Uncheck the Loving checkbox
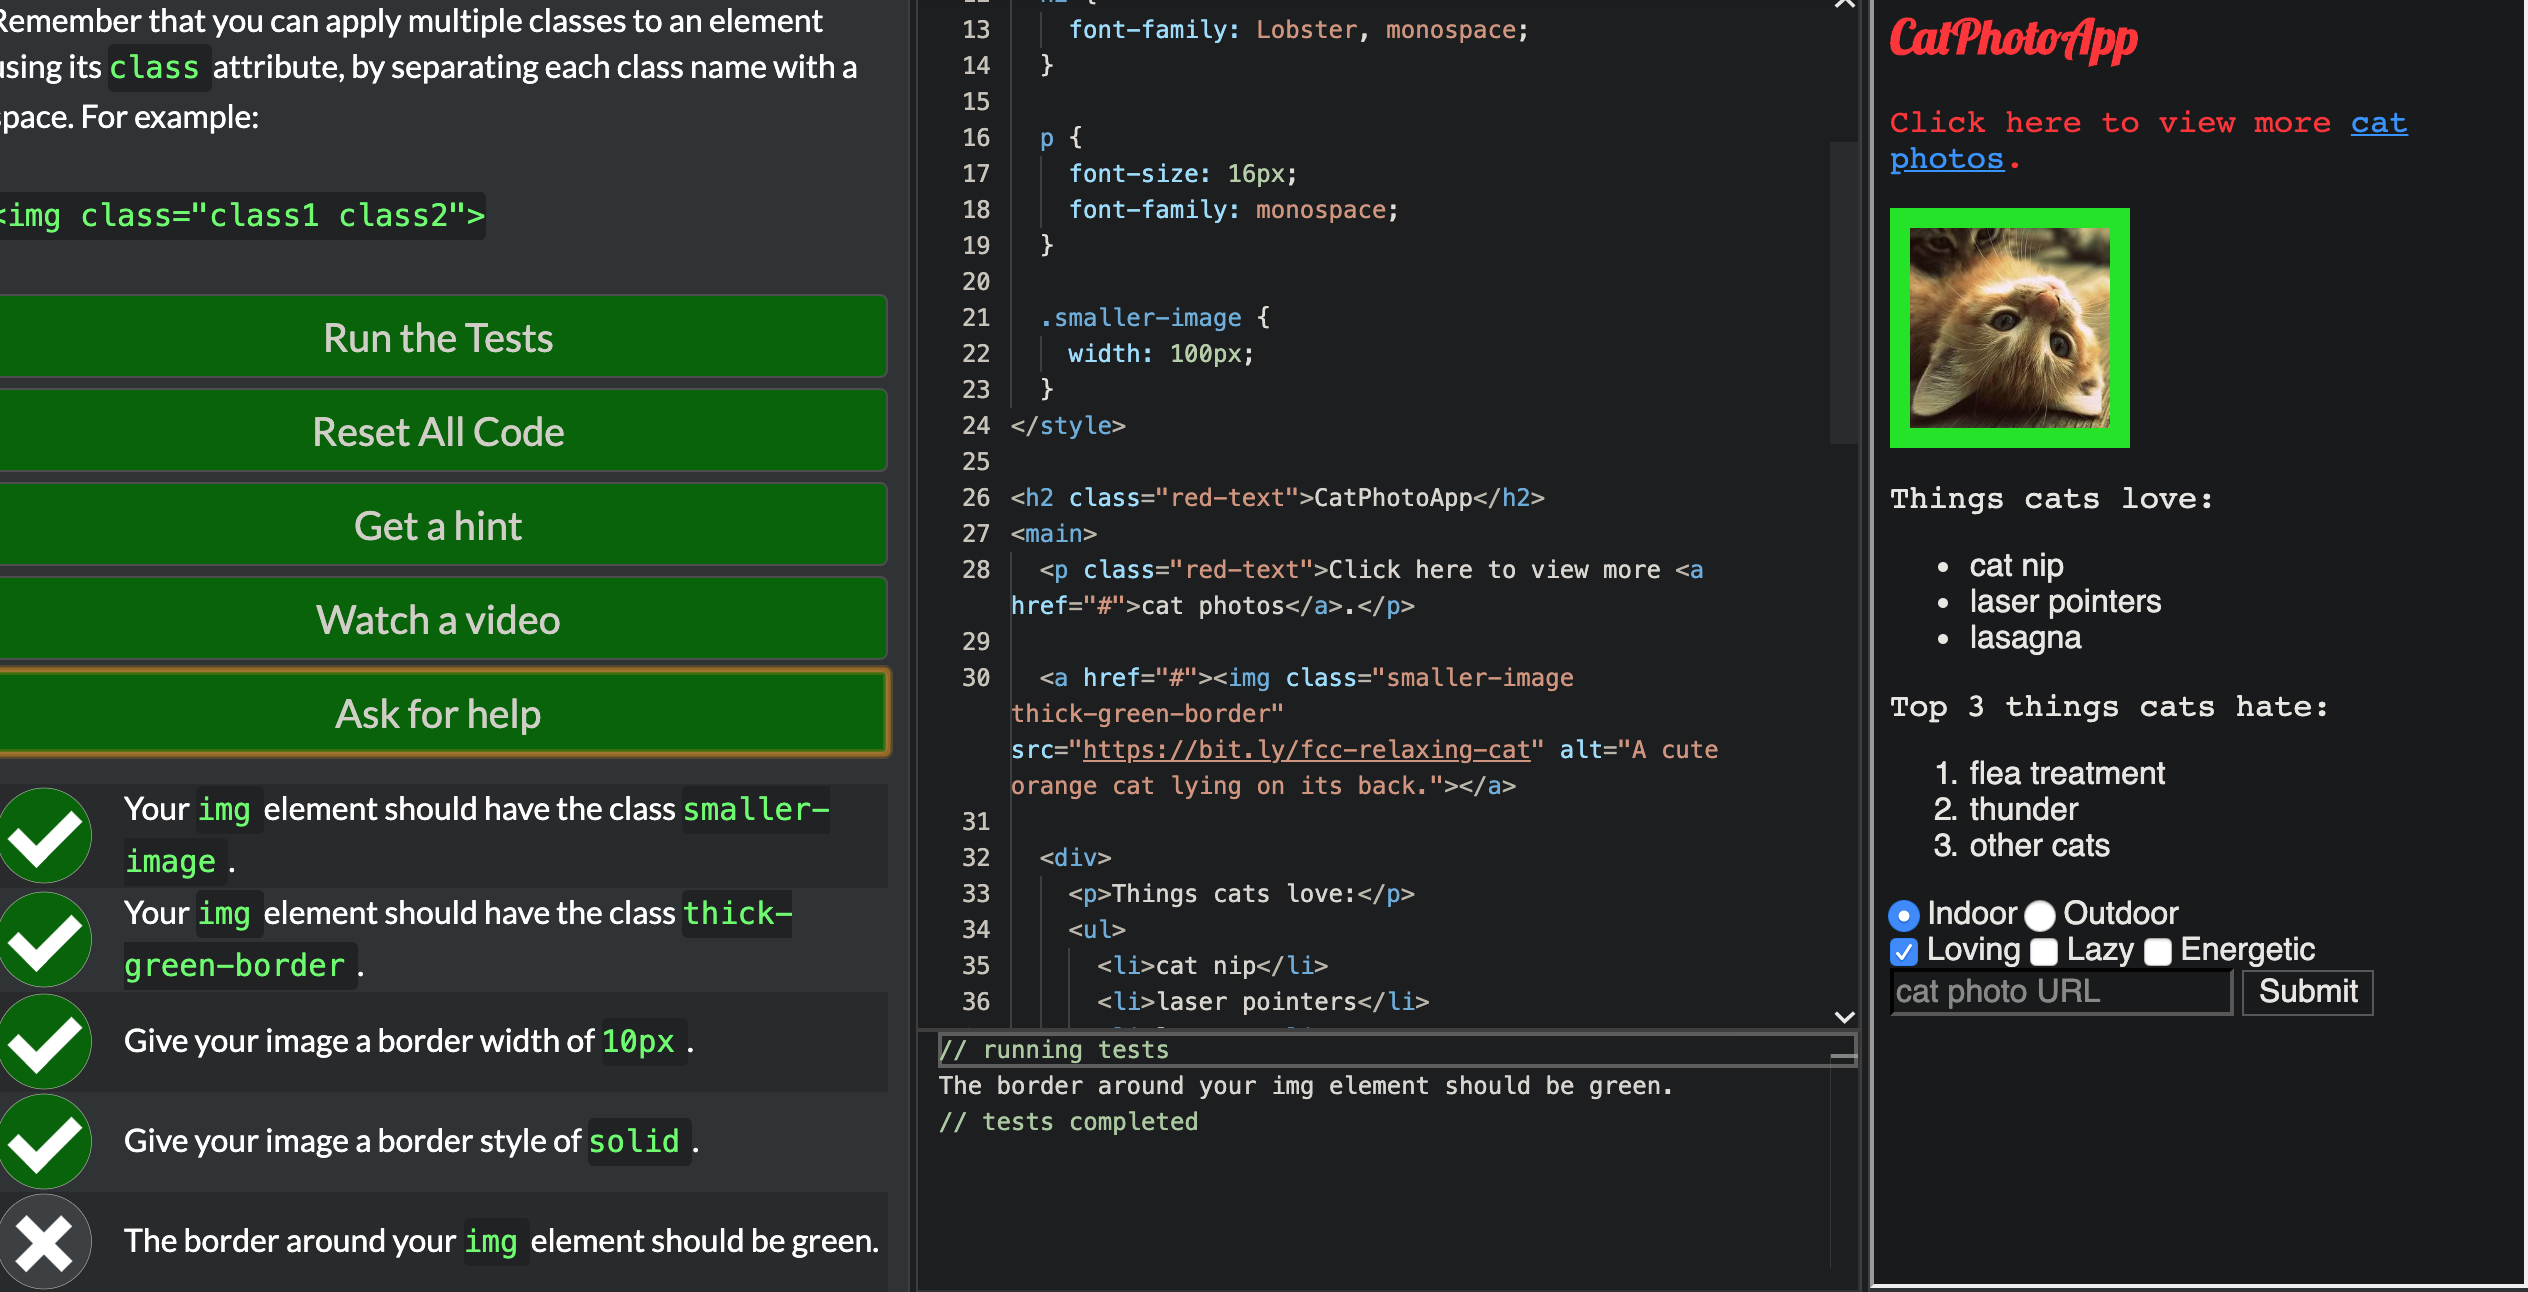Screen dimensions: 2528x1292 1904,951
